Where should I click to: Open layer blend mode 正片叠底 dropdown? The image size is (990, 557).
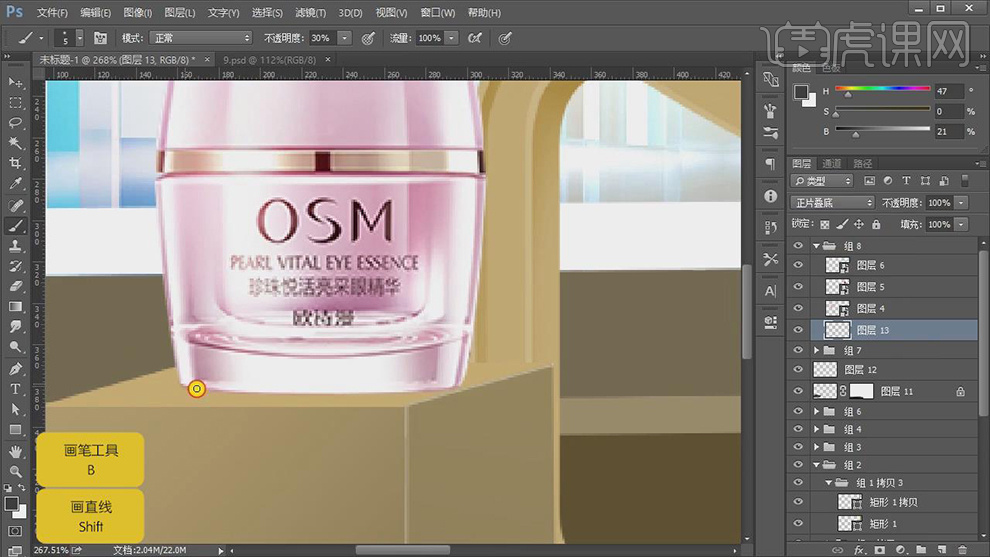833,202
